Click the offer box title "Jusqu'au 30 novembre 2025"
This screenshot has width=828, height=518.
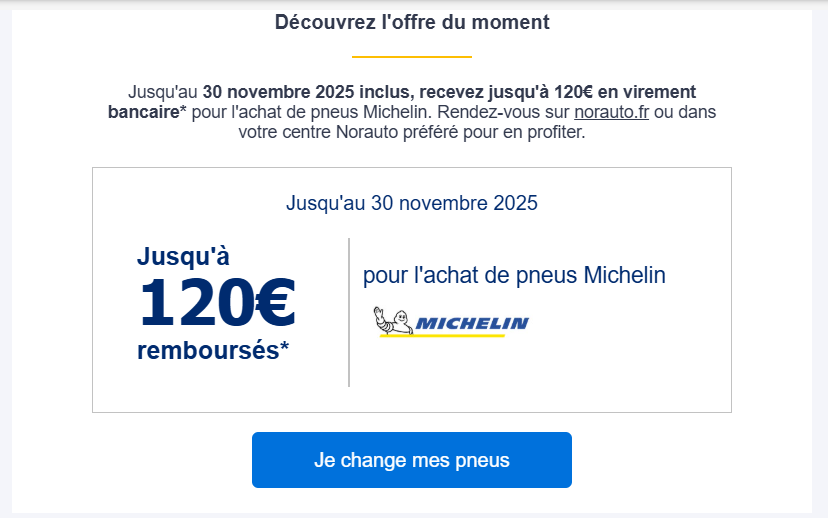coord(412,203)
